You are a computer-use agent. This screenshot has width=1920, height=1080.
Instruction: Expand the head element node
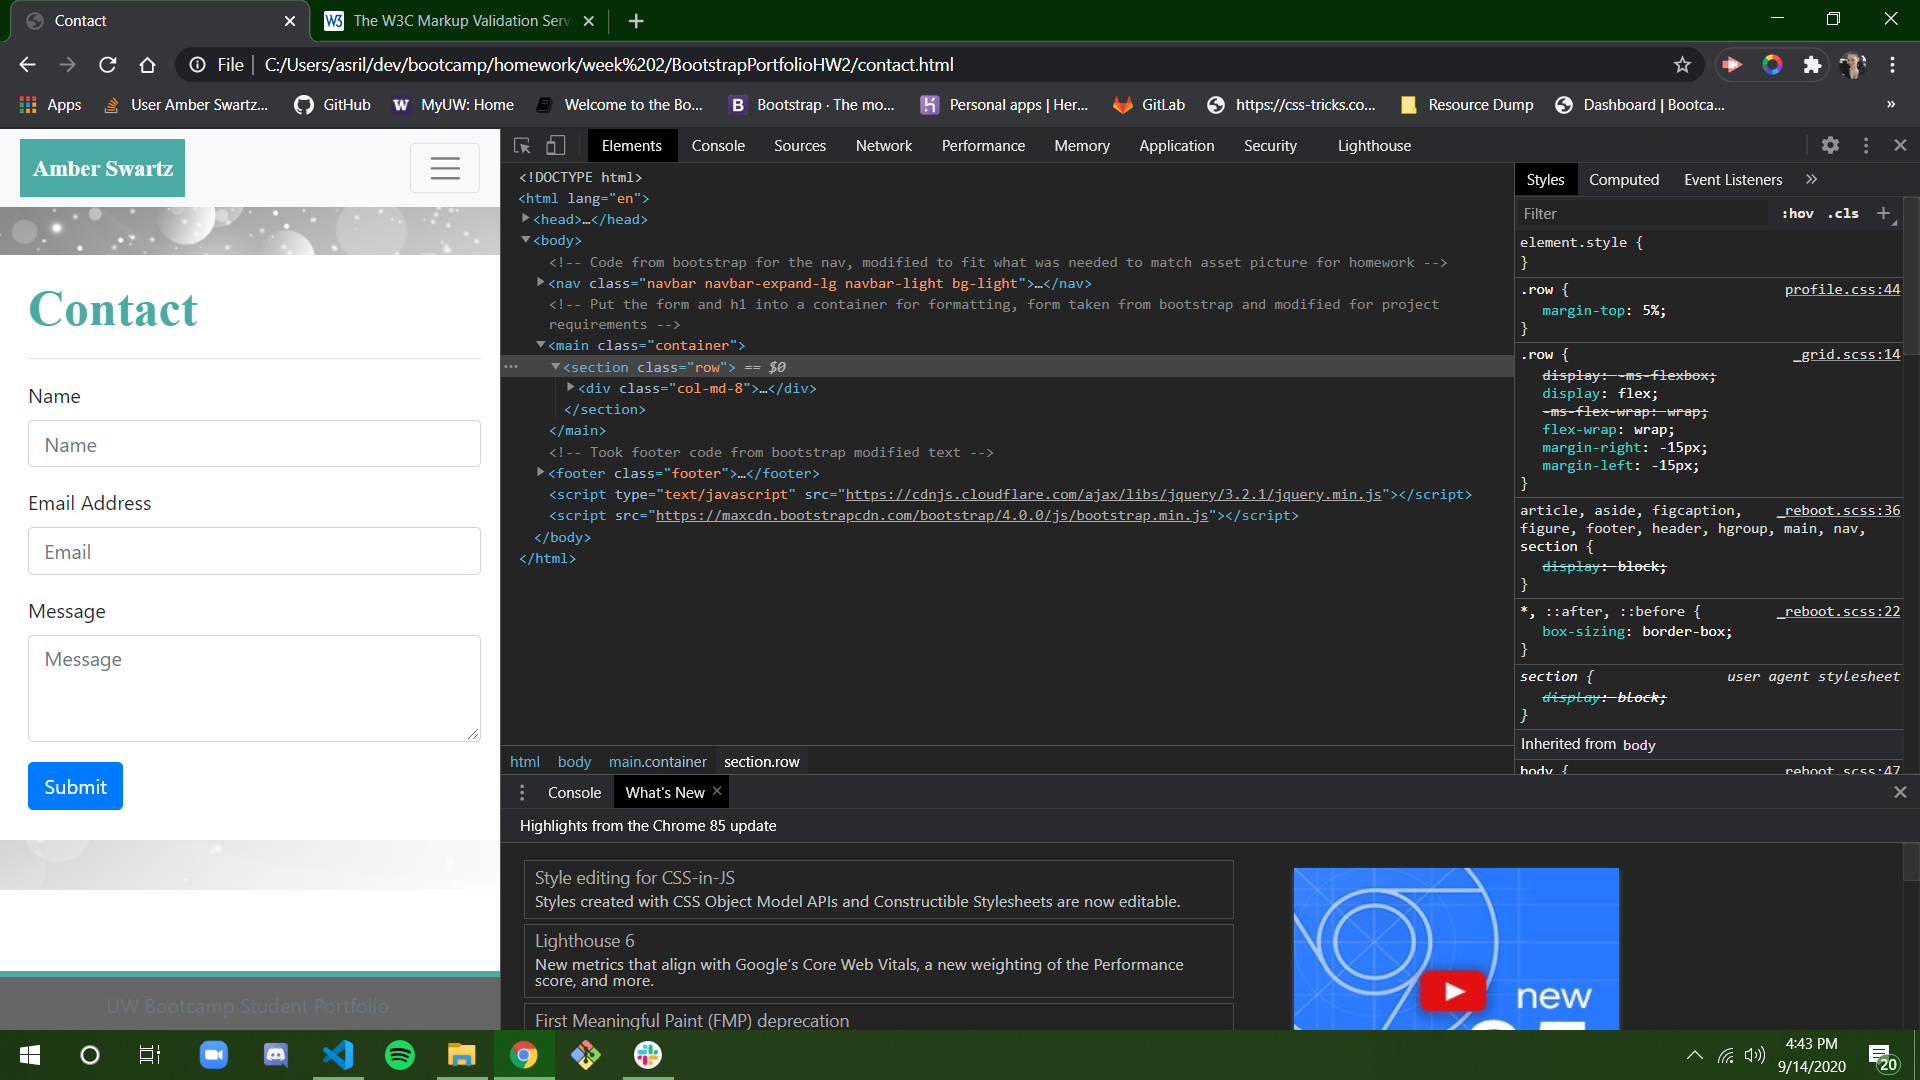pyautogui.click(x=526, y=218)
